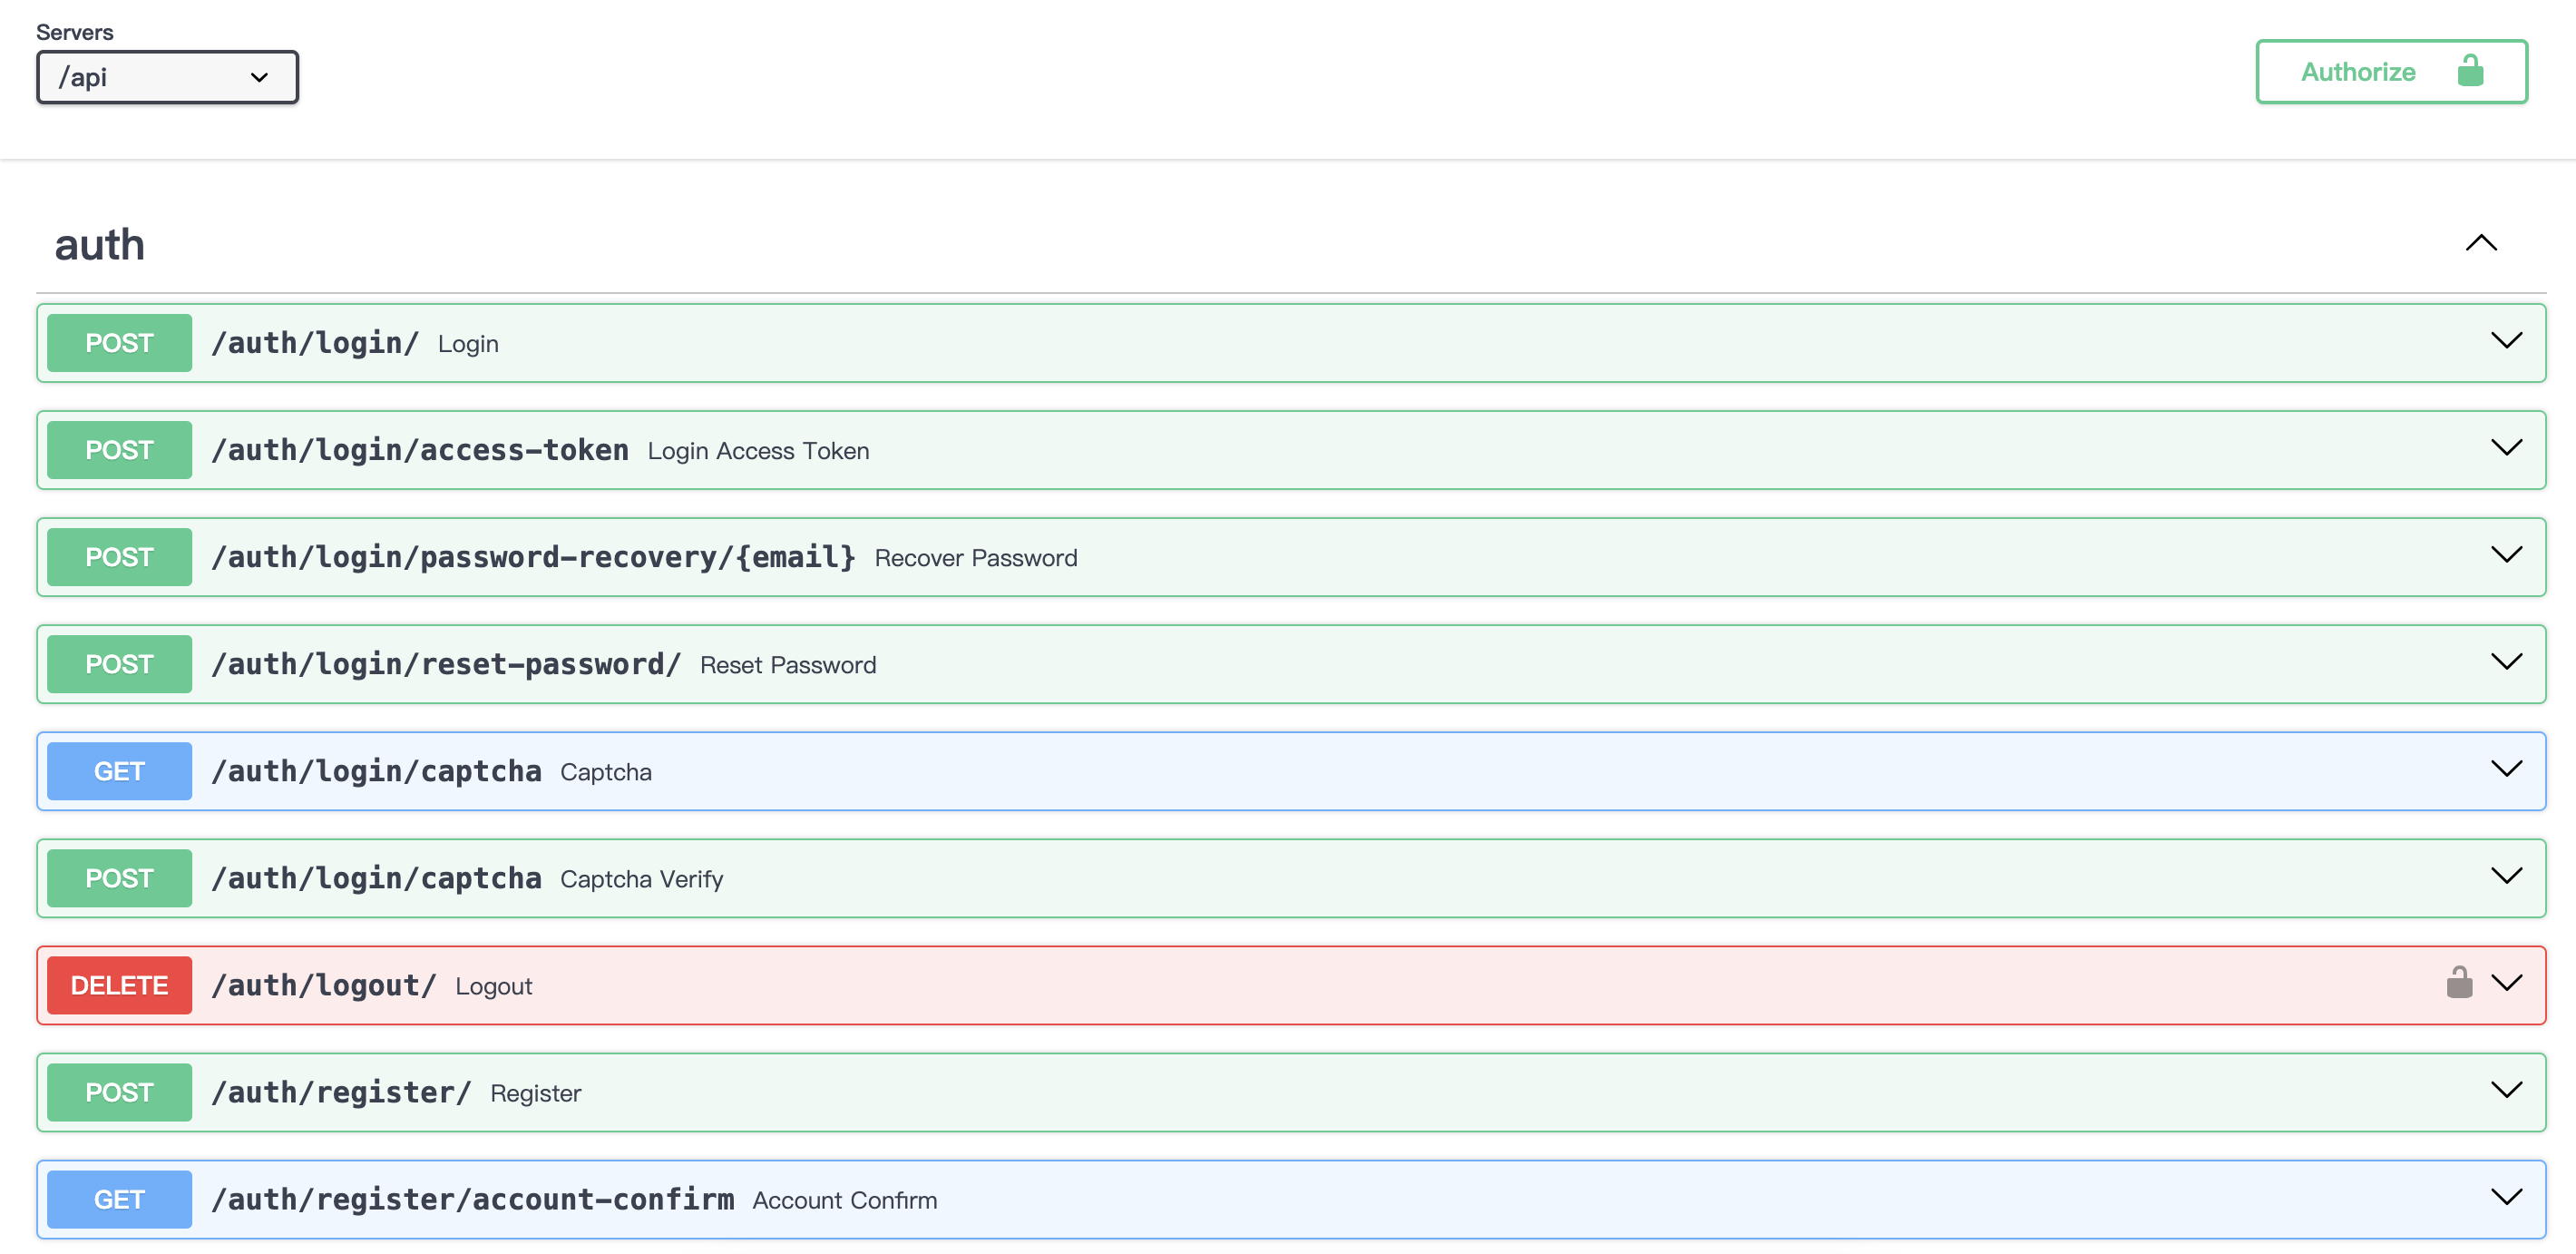
Task: Expand the Recover Password chevron
Action: tap(2506, 555)
